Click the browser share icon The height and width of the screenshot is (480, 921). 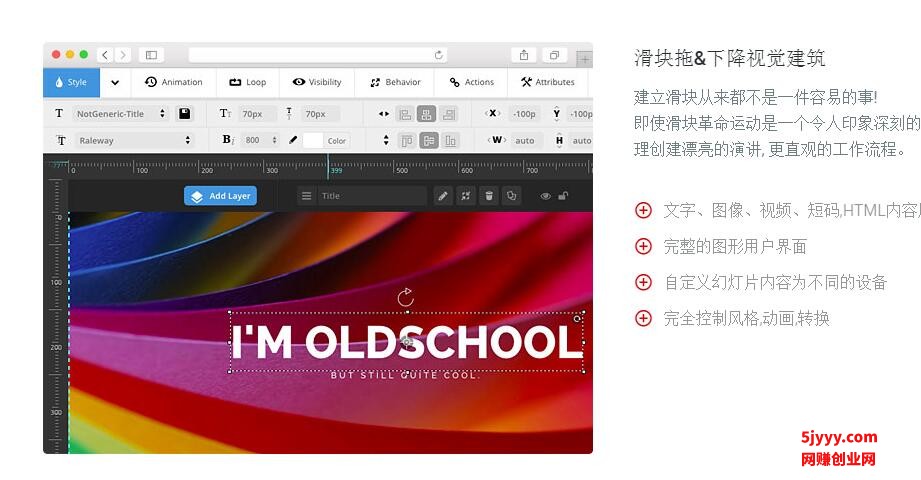tap(524, 55)
